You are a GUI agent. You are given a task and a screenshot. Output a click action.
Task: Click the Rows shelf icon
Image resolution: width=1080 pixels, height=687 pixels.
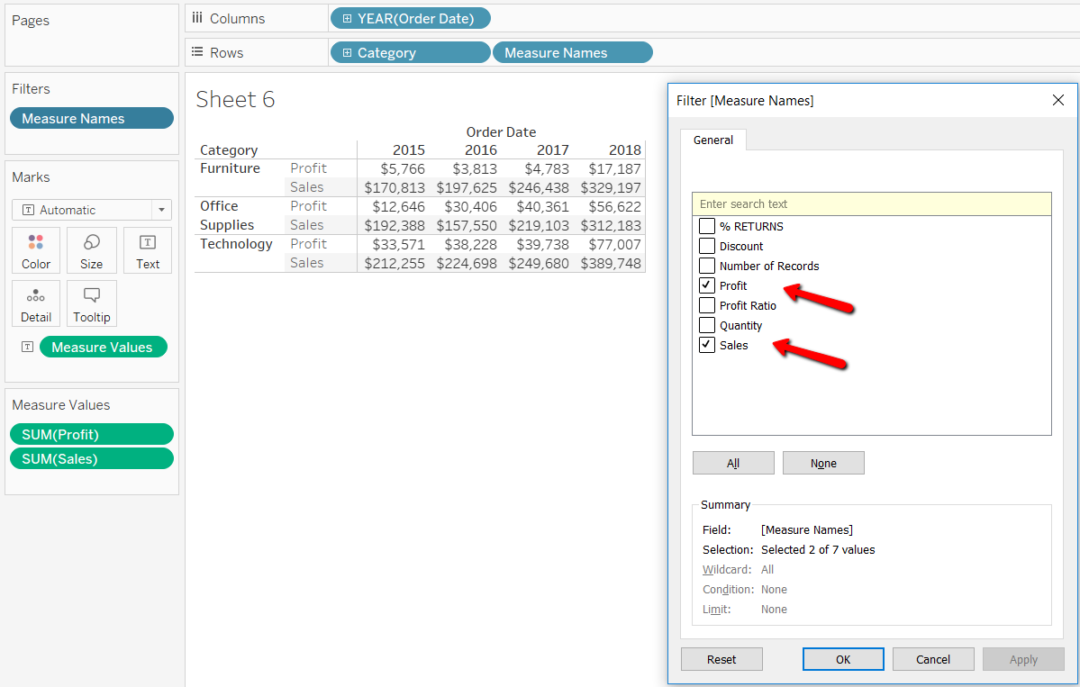(x=197, y=52)
